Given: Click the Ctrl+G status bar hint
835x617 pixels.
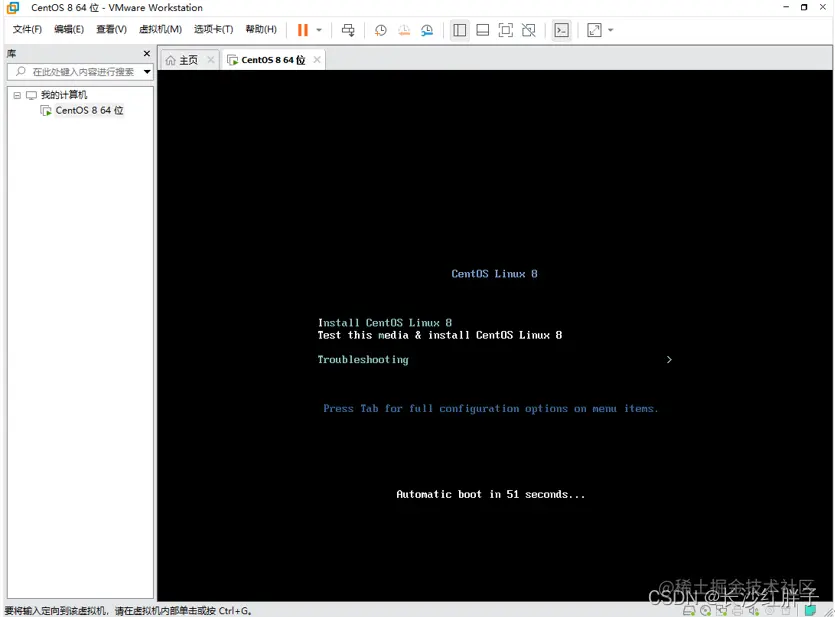Looking at the screenshot, I should [128, 611].
